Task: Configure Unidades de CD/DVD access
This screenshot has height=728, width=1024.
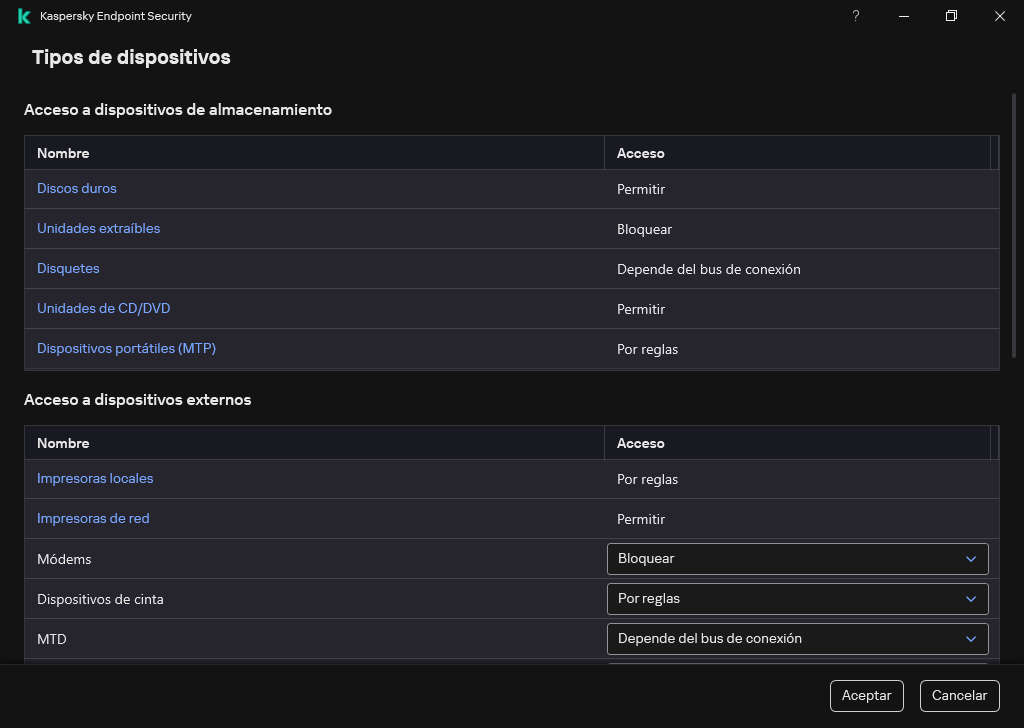Action: pyautogui.click(x=103, y=308)
